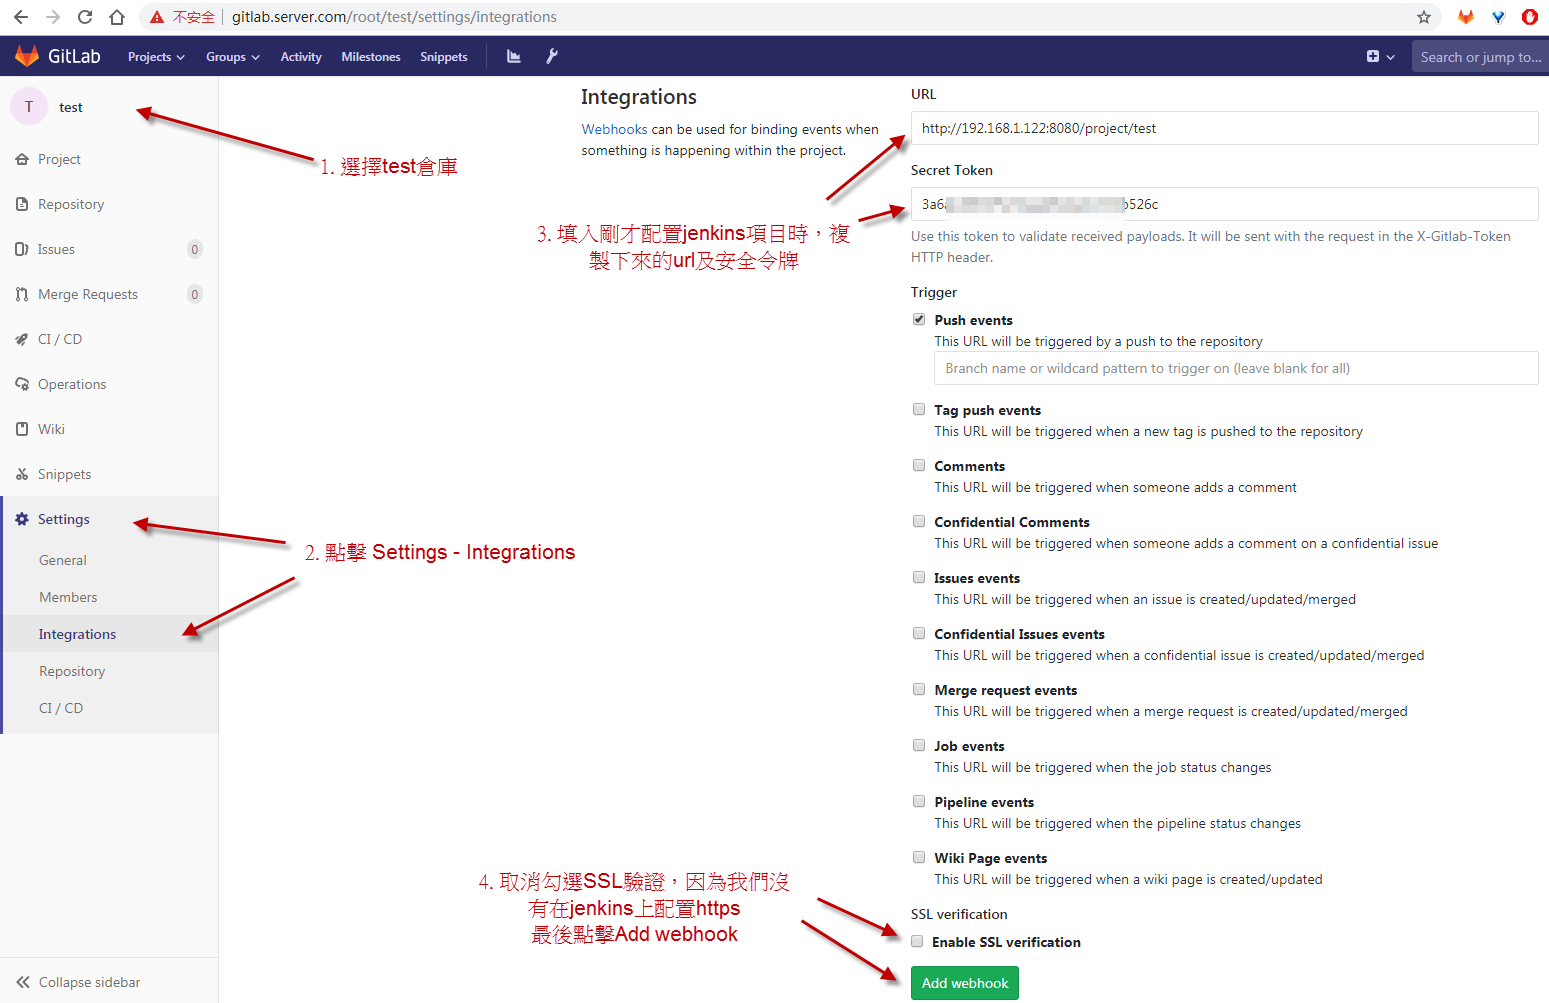Click the CI / CD rocket icon
The height and width of the screenshot is (1003, 1549).
[x=22, y=339]
